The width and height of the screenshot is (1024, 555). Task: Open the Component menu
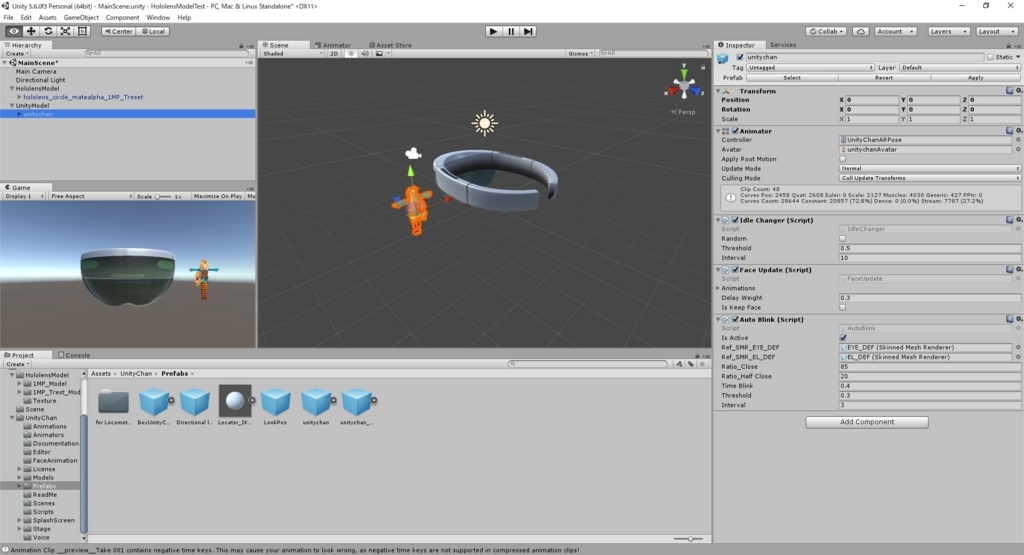click(122, 18)
